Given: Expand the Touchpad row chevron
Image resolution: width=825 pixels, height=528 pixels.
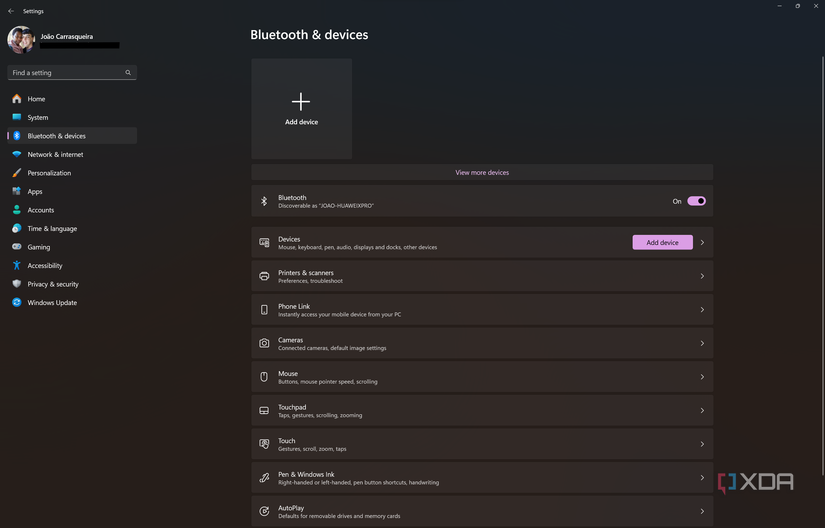Looking at the screenshot, I should click(x=702, y=411).
